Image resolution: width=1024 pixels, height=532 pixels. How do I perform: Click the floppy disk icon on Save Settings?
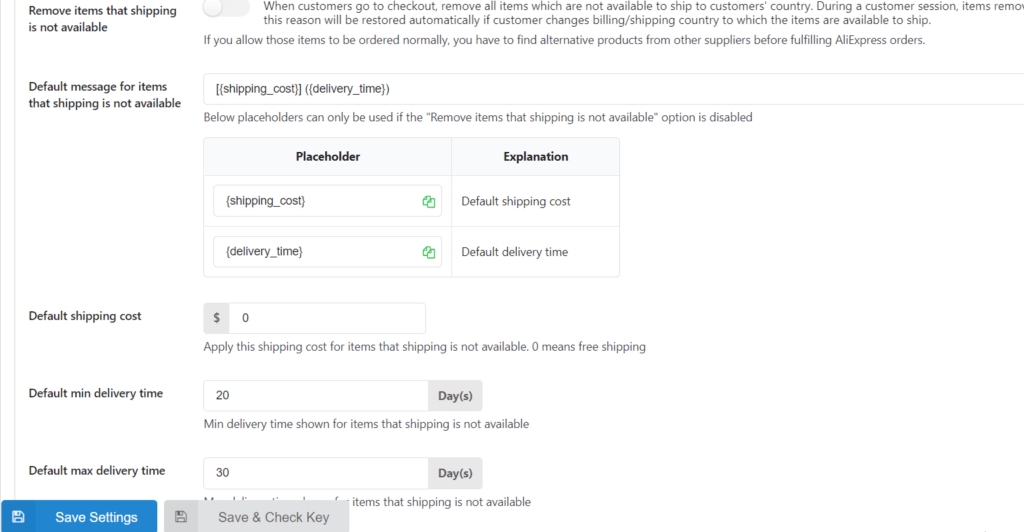[x=18, y=517]
